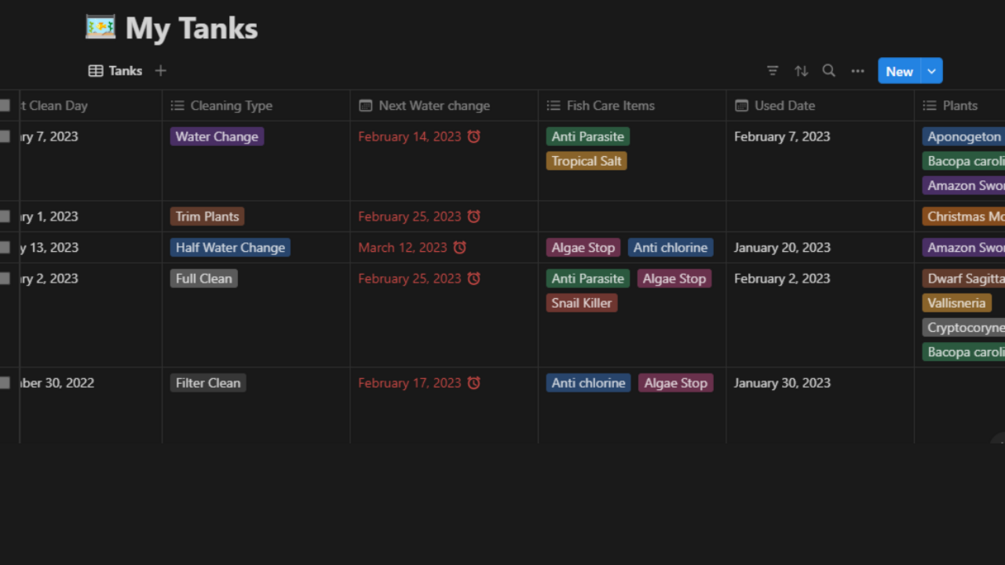Toggle checkbox in the Filter Clean row
Viewport: 1005px width, 565px height.
pos(5,383)
